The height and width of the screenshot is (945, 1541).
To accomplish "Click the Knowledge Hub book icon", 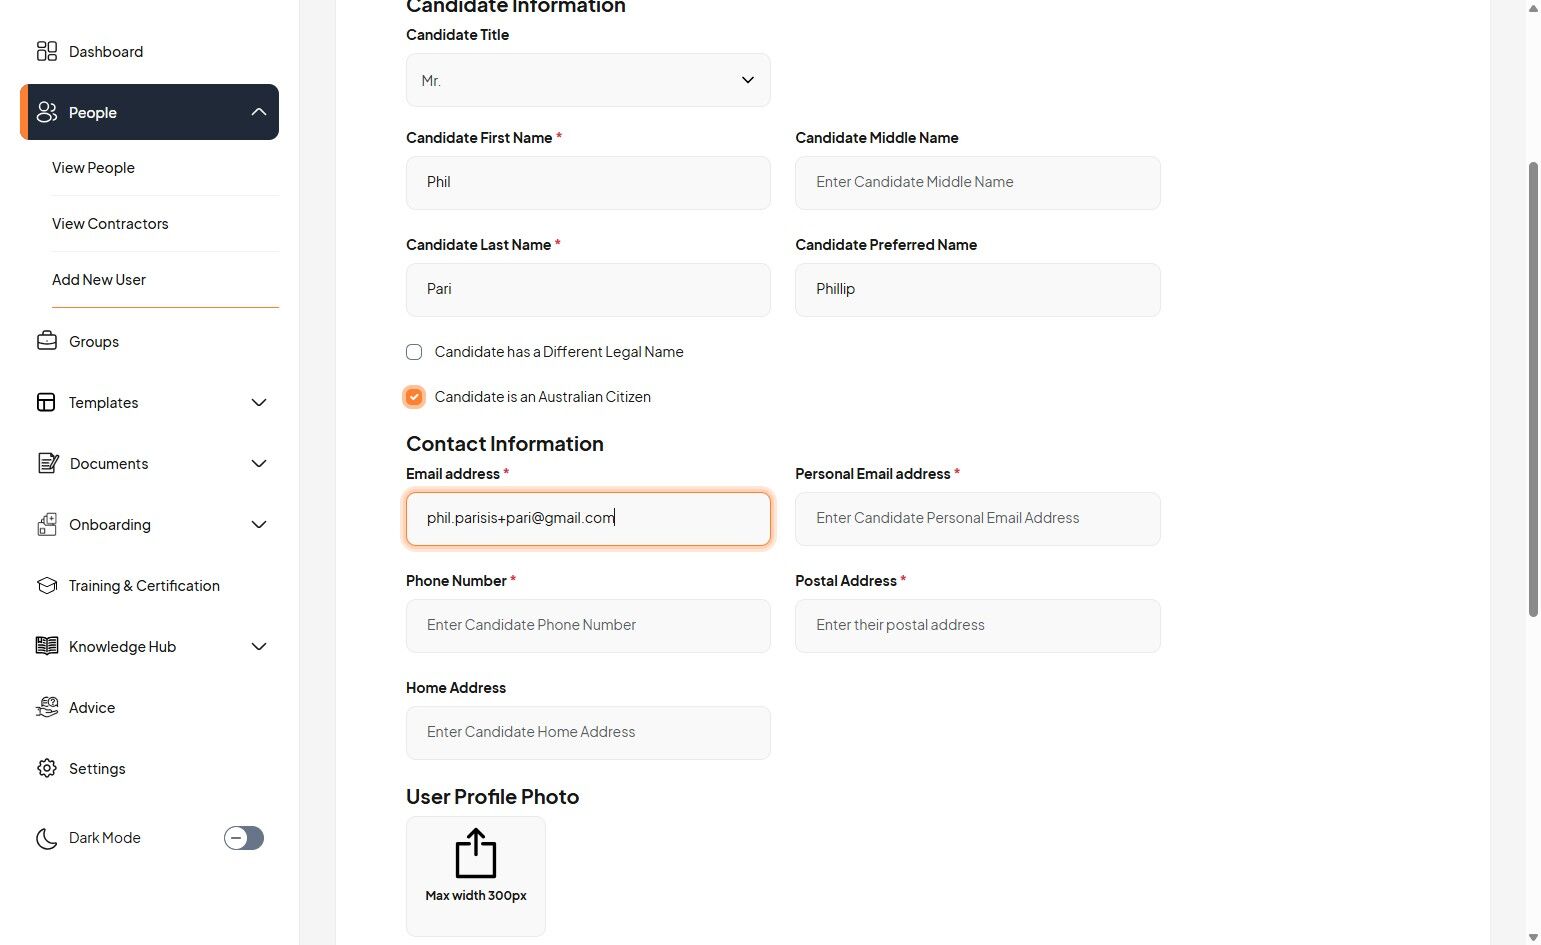I will (47, 646).
